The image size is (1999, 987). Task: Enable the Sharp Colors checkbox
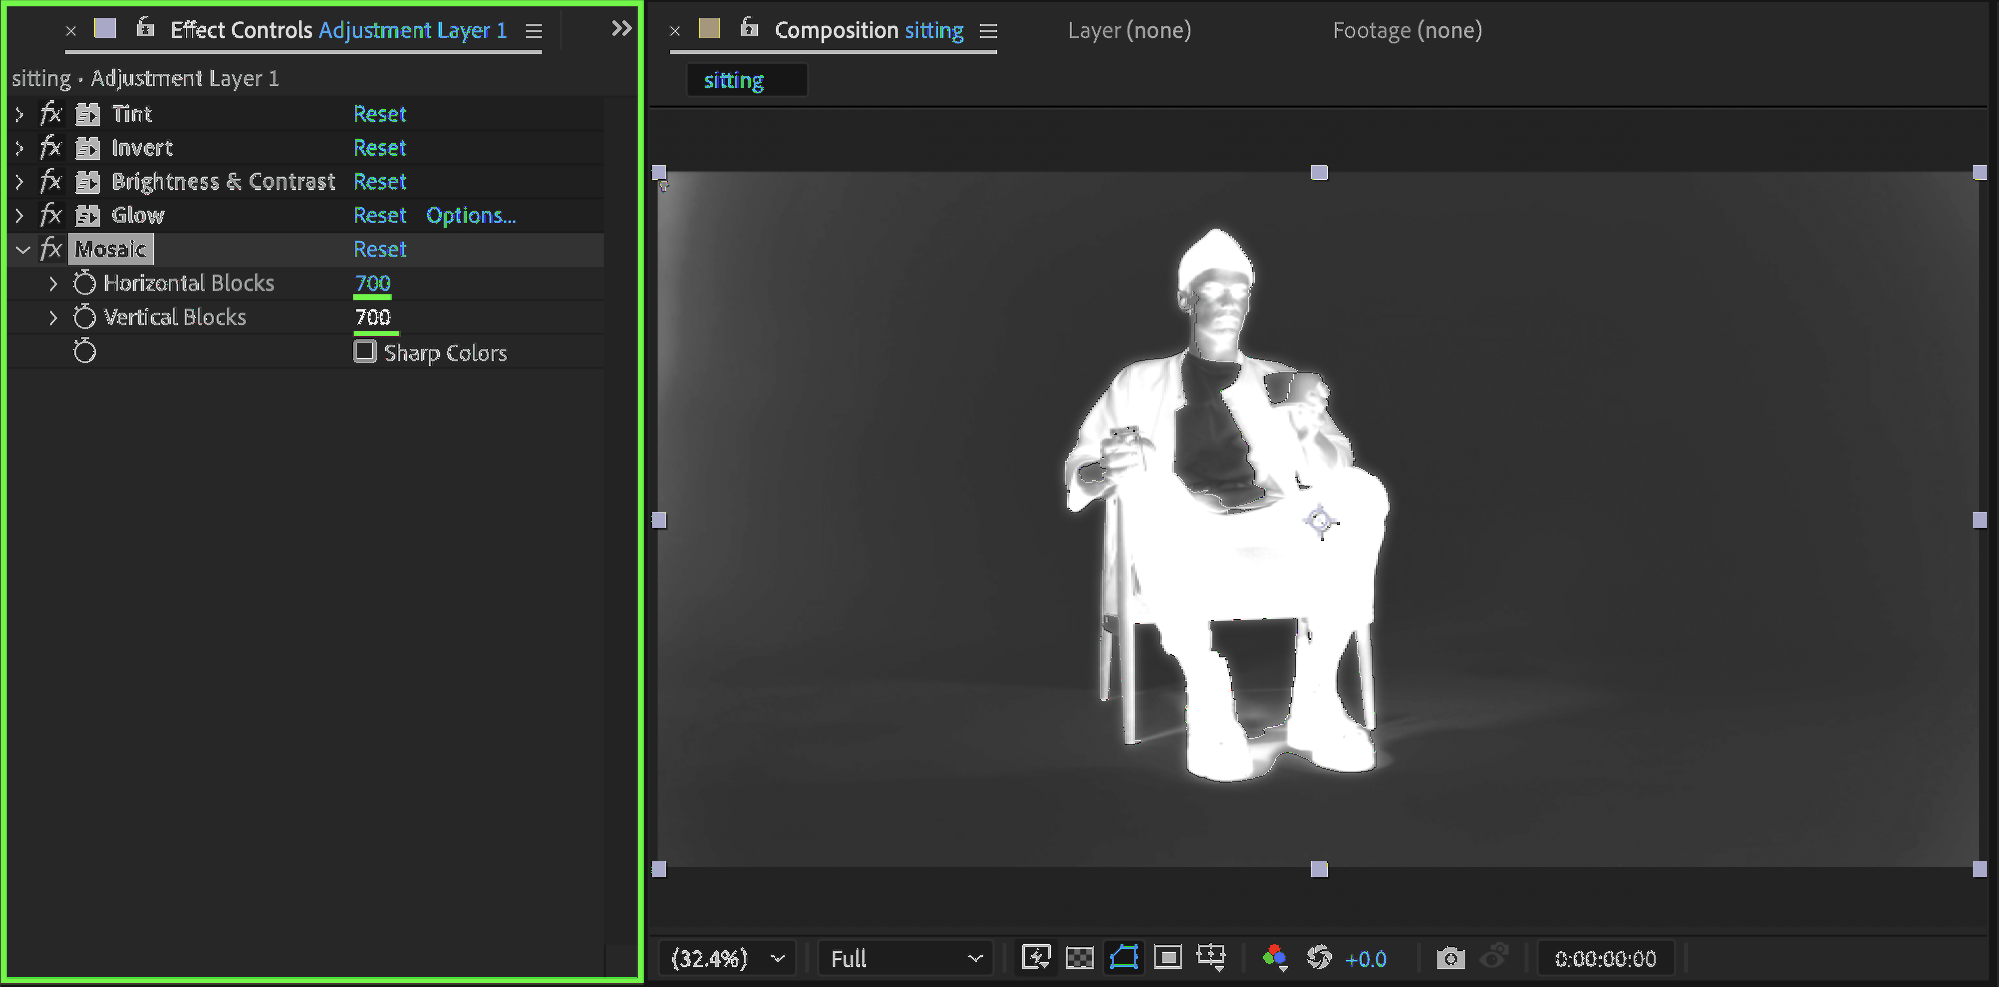pyautogui.click(x=365, y=352)
